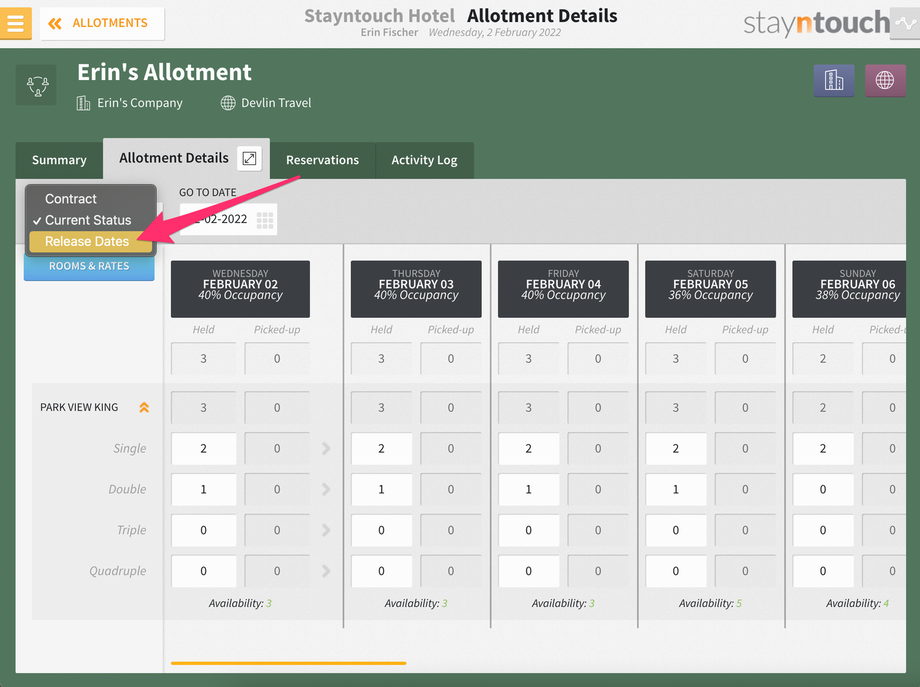This screenshot has width=920, height=687.
Task: Open the hamburger main menu
Action: click(16, 23)
